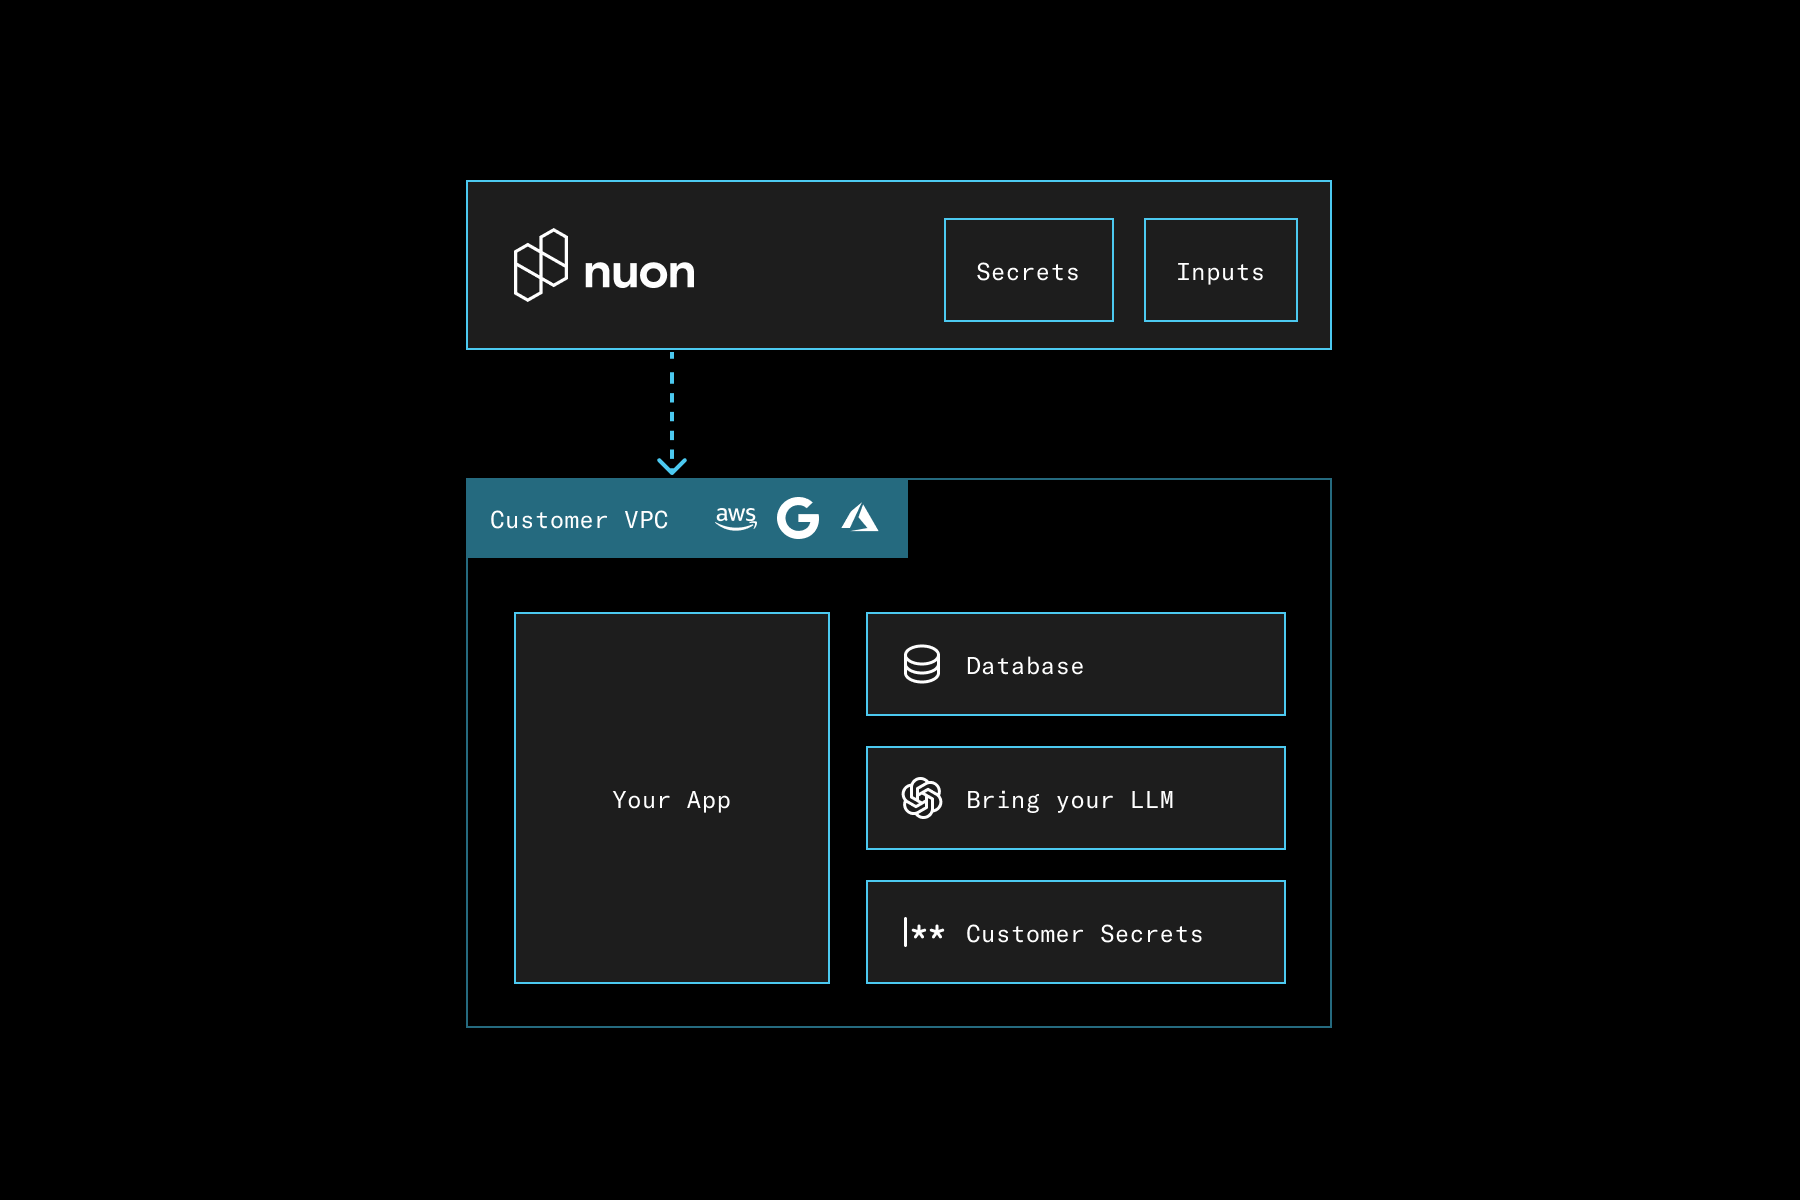Click the Azure logo icon
The image size is (1800, 1200).
(860, 517)
